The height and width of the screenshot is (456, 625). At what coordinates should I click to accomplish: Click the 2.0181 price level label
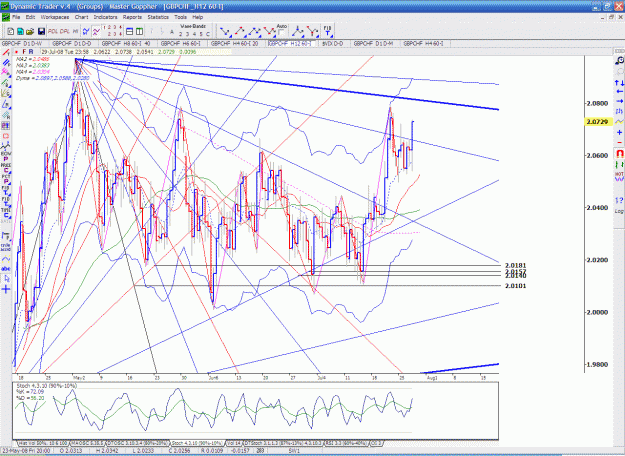click(x=515, y=265)
